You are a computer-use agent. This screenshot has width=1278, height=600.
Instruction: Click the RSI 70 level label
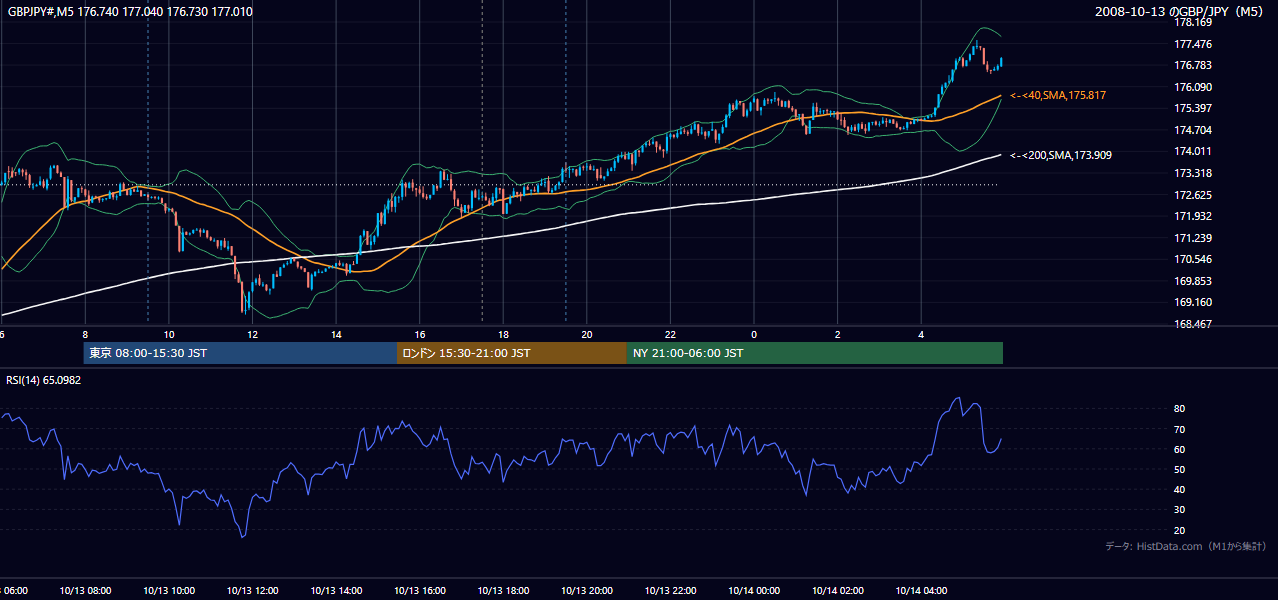[1180, 429]
